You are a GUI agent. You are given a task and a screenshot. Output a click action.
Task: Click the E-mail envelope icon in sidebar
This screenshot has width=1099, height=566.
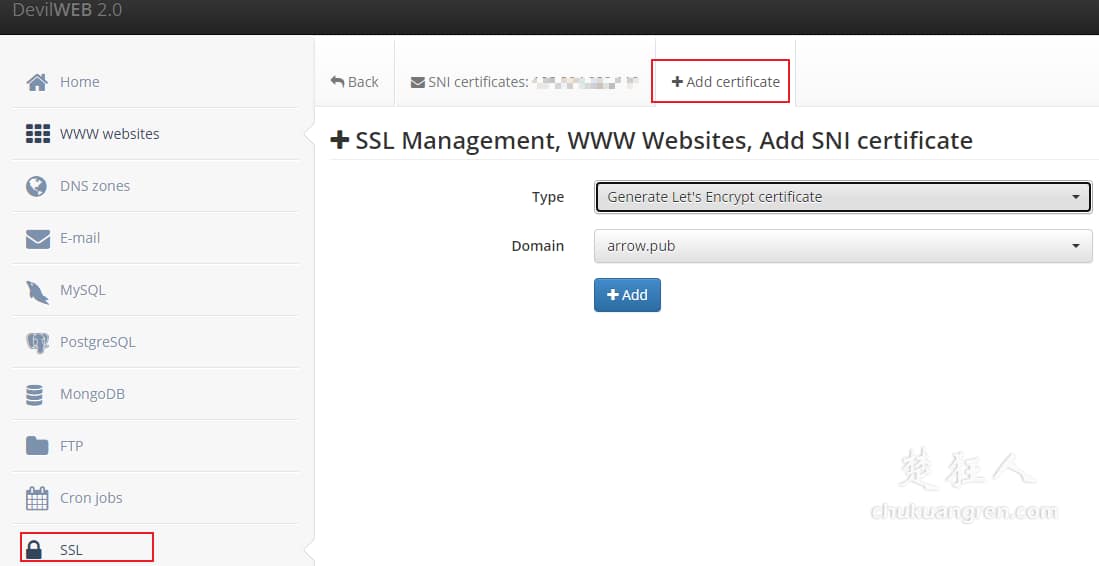[37, 239]
